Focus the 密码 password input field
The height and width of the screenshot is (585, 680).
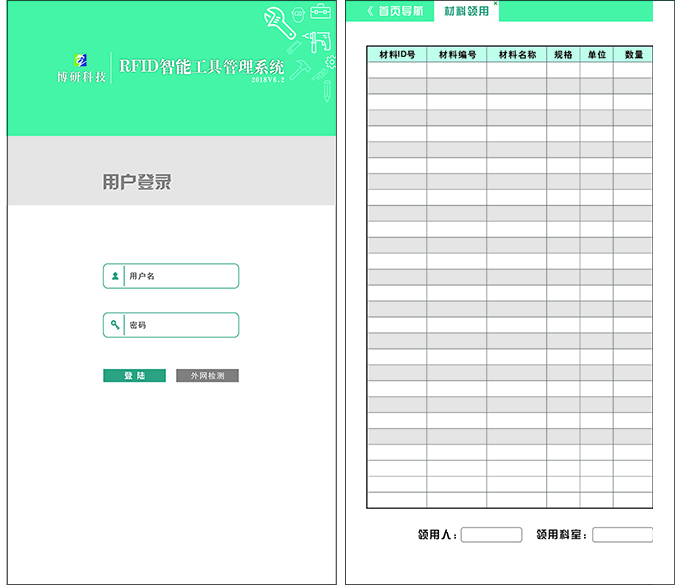(181, 325)
